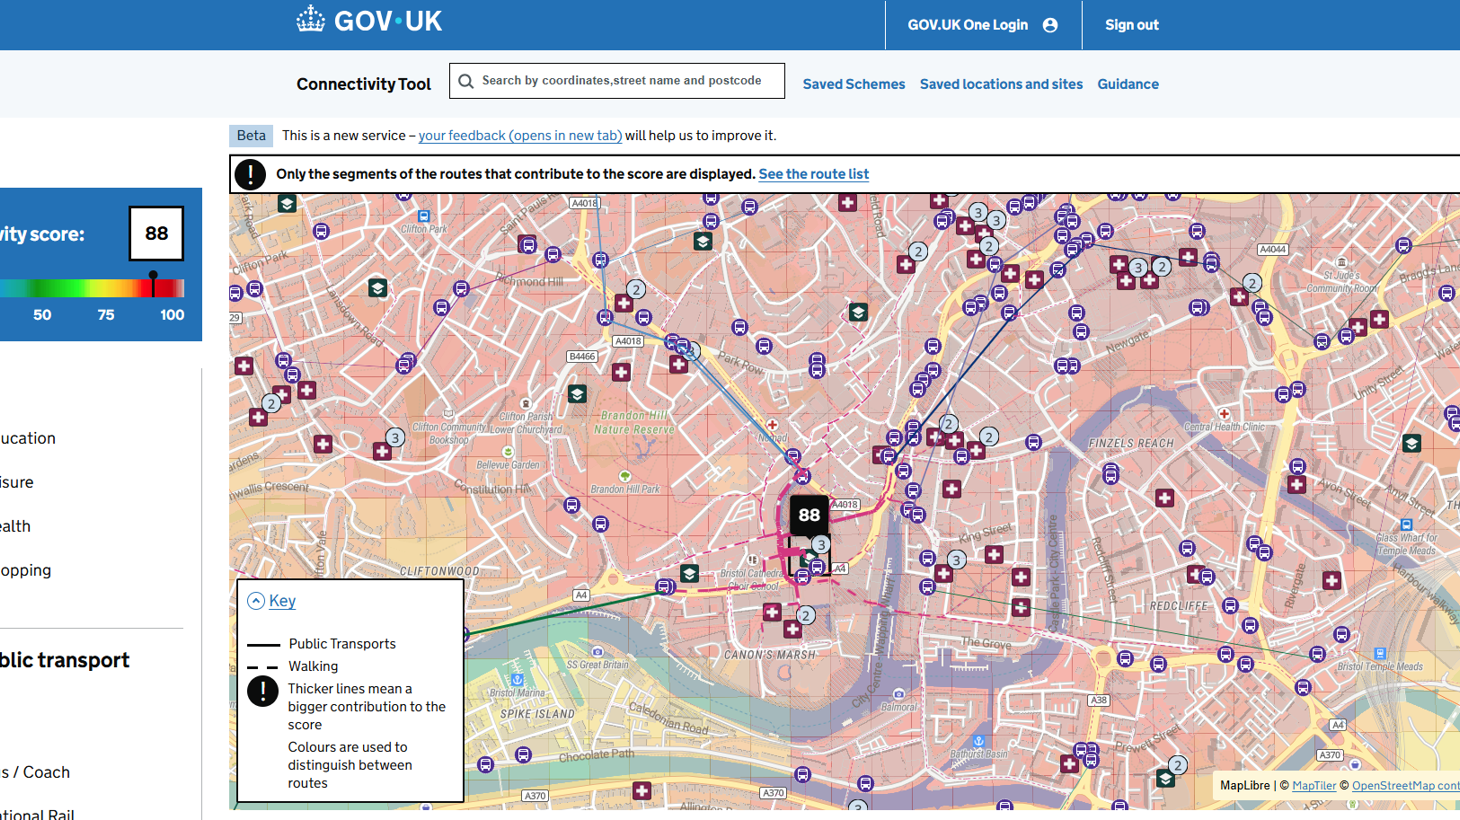Viewport: 1460px width, 820px height.
Task: Click the education marker near Bristol Cathedral School
Action: tap(689, 574)
